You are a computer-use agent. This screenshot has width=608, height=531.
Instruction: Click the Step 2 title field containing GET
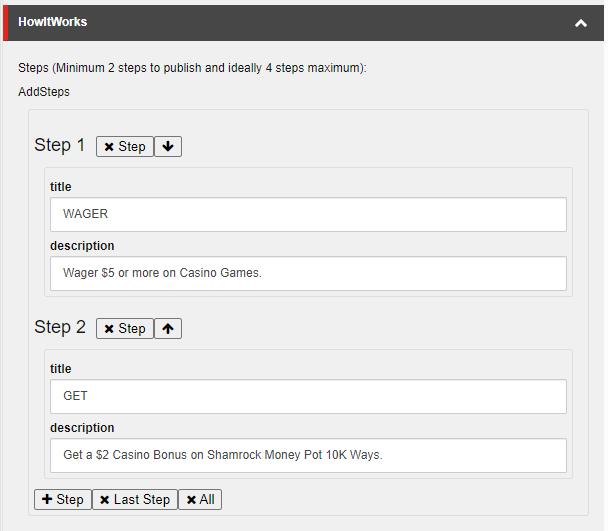(x=308, y=396)
